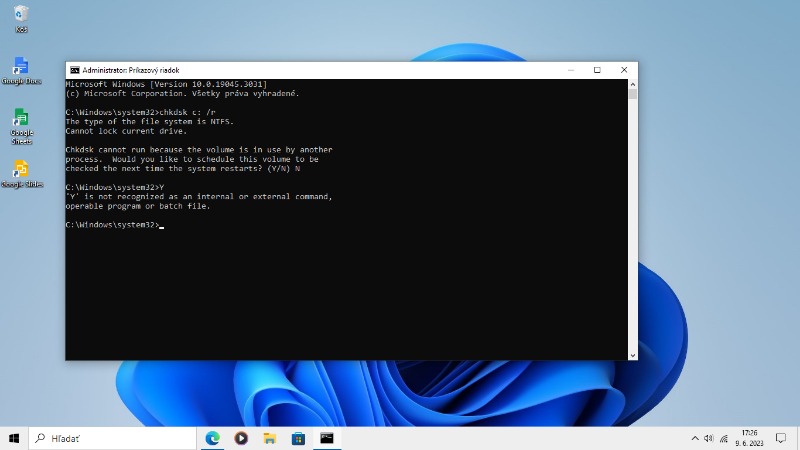Click the '(Y/N) N' prompt line
Screen dimensions: 800x450
(x=183, y=168)
